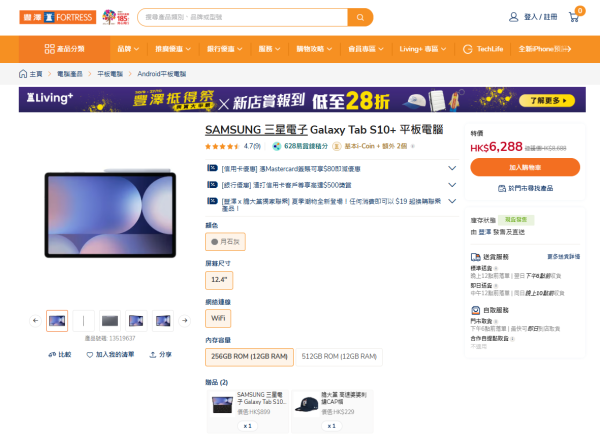
Task: Click the user account icon
Action: click(x=513, y=17)
